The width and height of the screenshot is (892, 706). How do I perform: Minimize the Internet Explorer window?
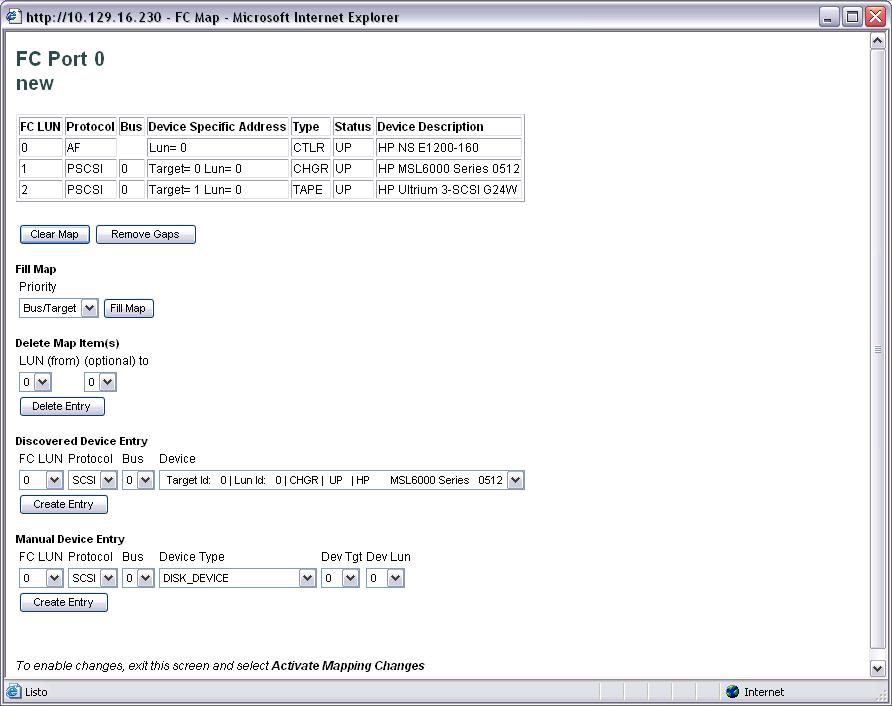828,17
